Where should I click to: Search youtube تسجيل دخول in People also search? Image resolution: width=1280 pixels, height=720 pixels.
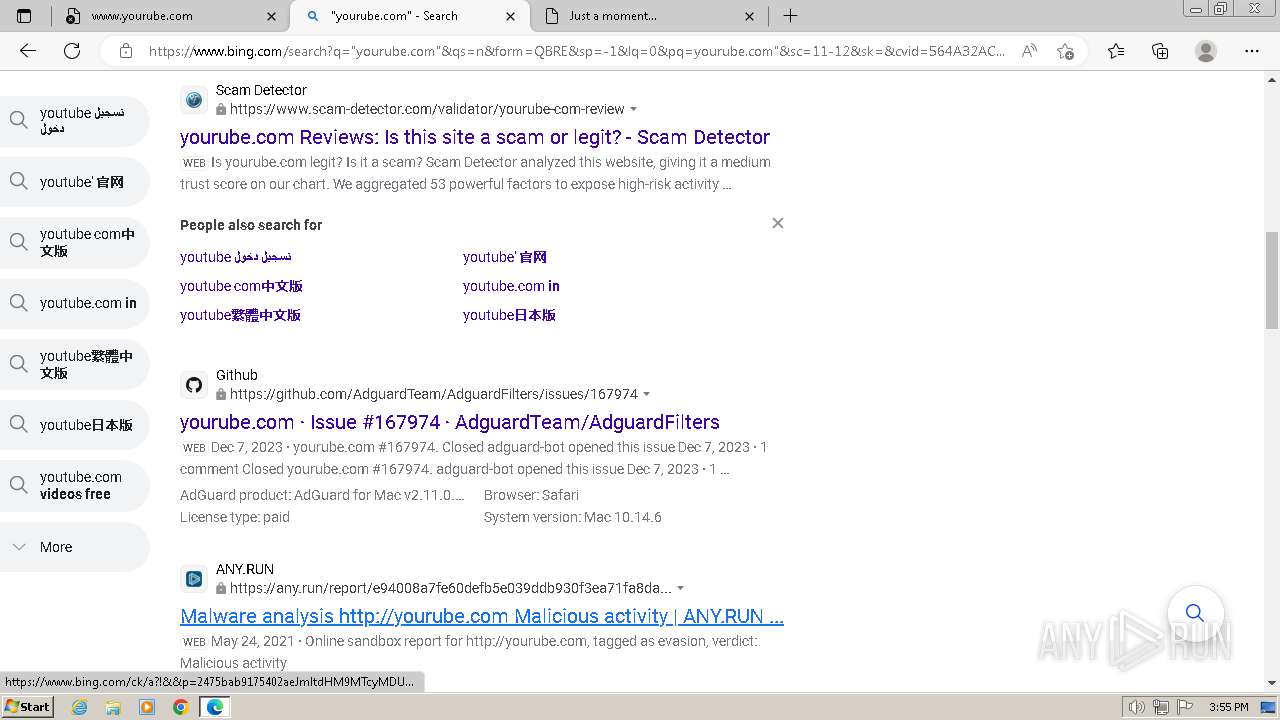[x=236, y=257]
